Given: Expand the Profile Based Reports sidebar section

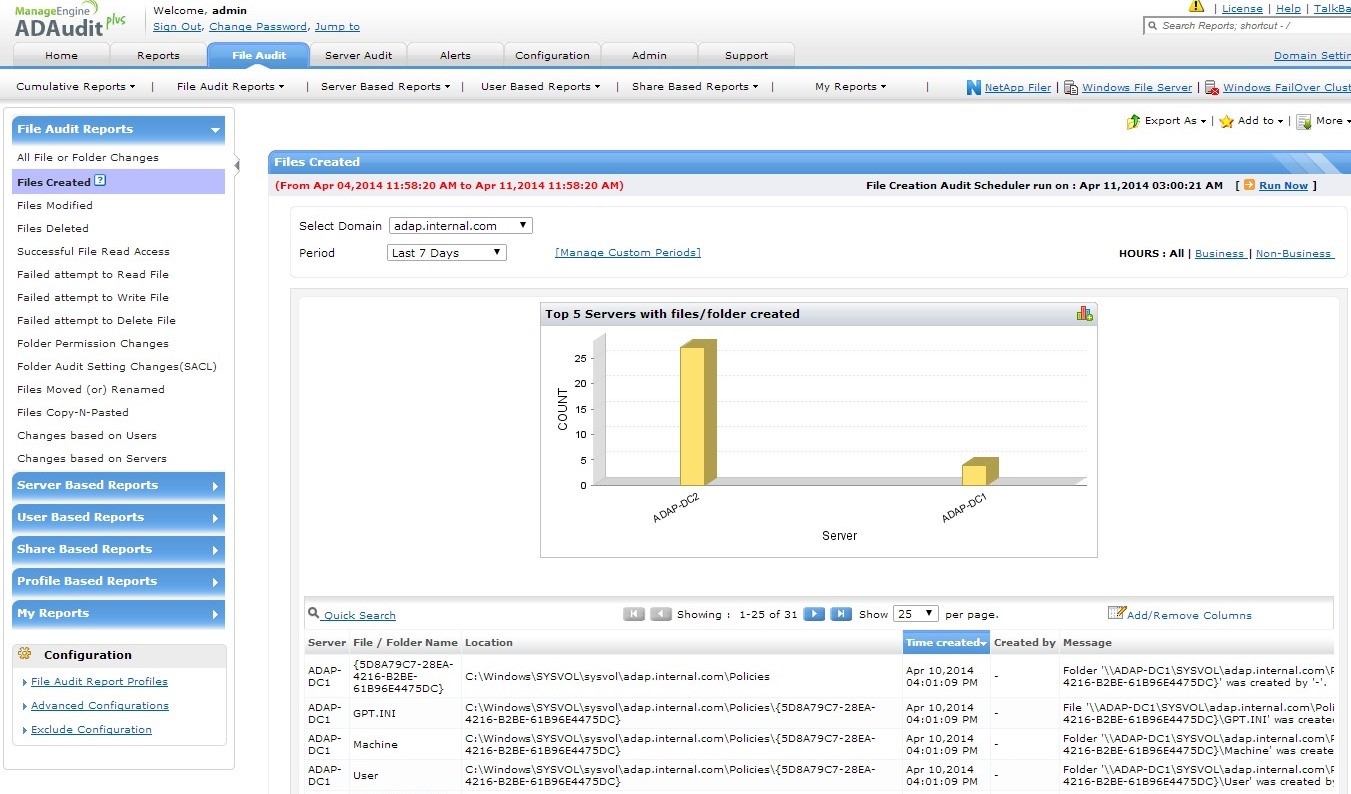Looking at the screenshot, I should [x=118, y=582].
